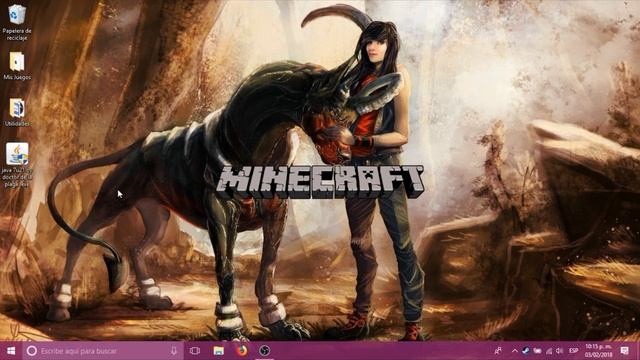Open Task View on the taskbar
Image resolution: width=640 pixels, height=360 pixels.
(195, 351)
